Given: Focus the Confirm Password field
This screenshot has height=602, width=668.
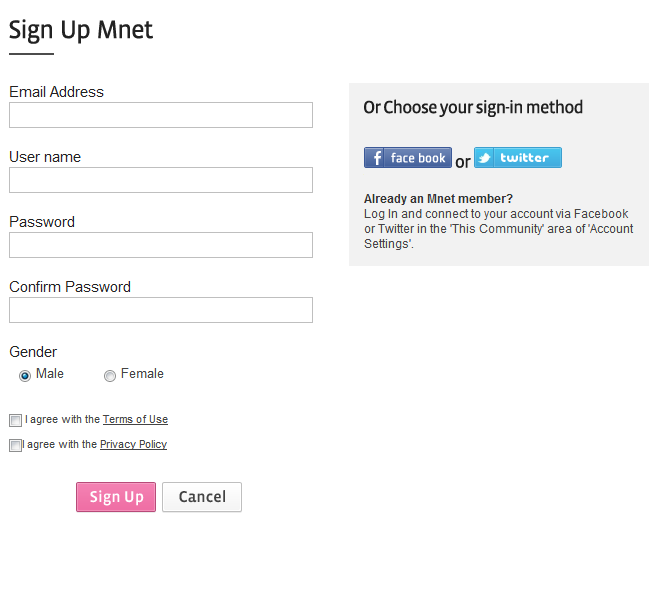Looking at the screenshot, I should tap(161, 310).
